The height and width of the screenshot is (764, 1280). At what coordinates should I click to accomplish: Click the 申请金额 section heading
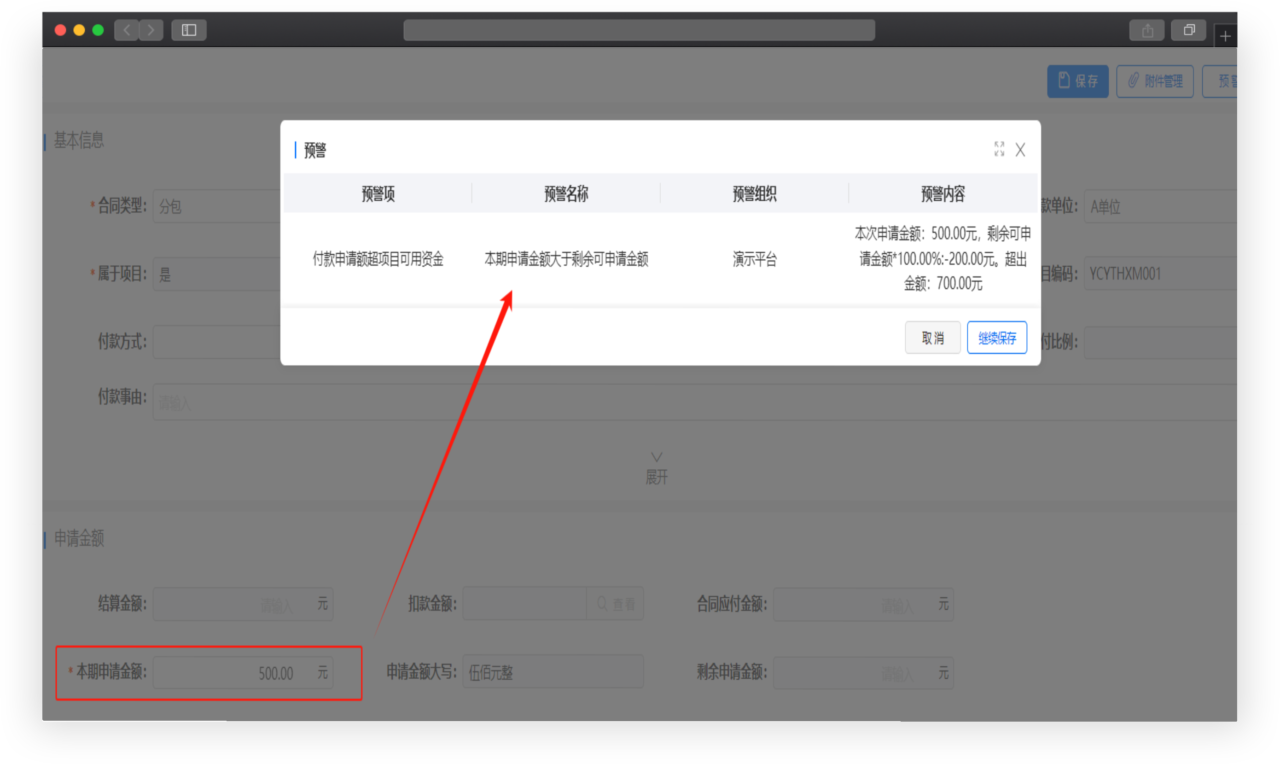click(x=78, y=539)
